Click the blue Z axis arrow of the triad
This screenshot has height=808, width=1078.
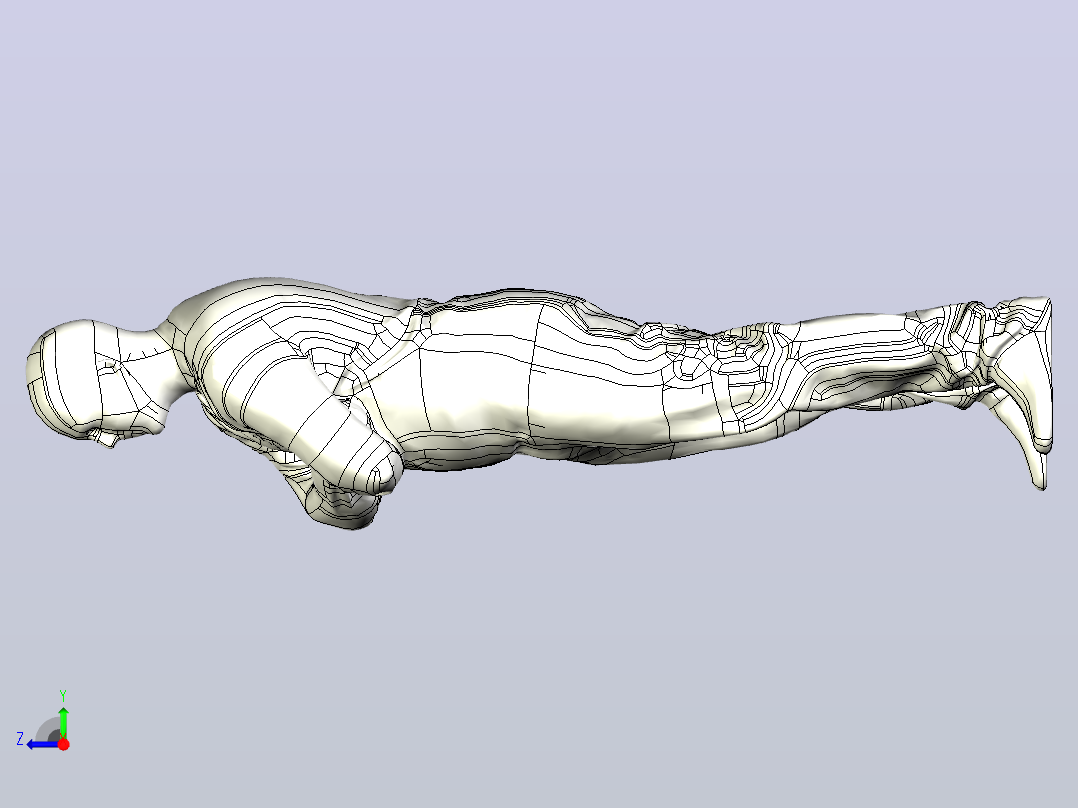pyautogui.click(x=41, y=744)
